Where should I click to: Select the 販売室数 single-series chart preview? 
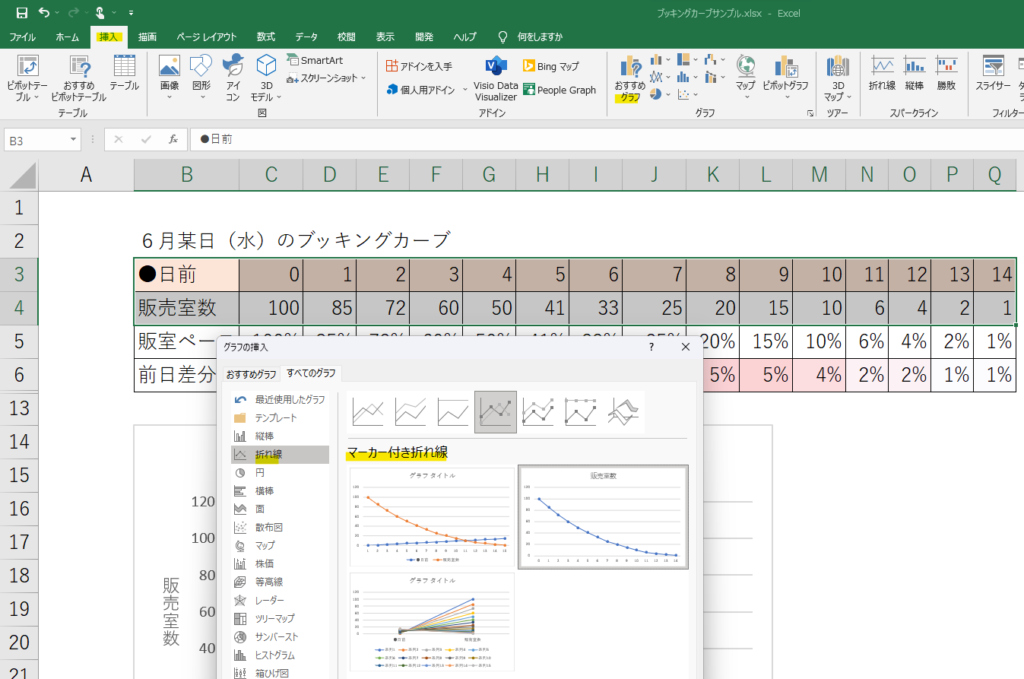(602, 517)
